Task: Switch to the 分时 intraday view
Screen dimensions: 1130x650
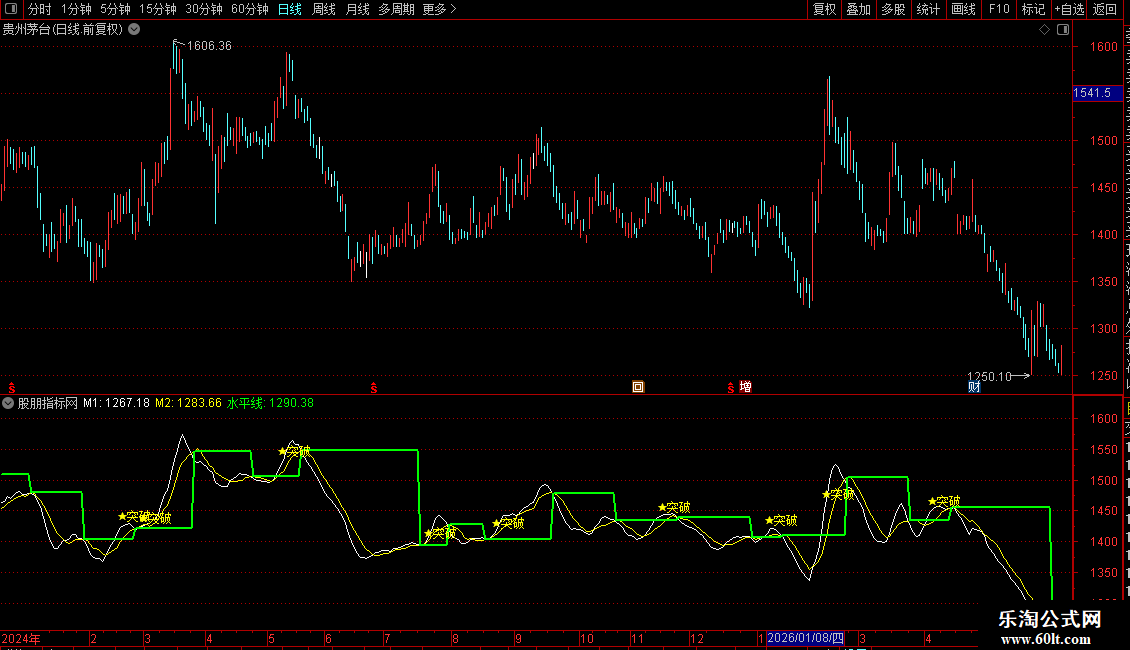Action: [40, 9]
